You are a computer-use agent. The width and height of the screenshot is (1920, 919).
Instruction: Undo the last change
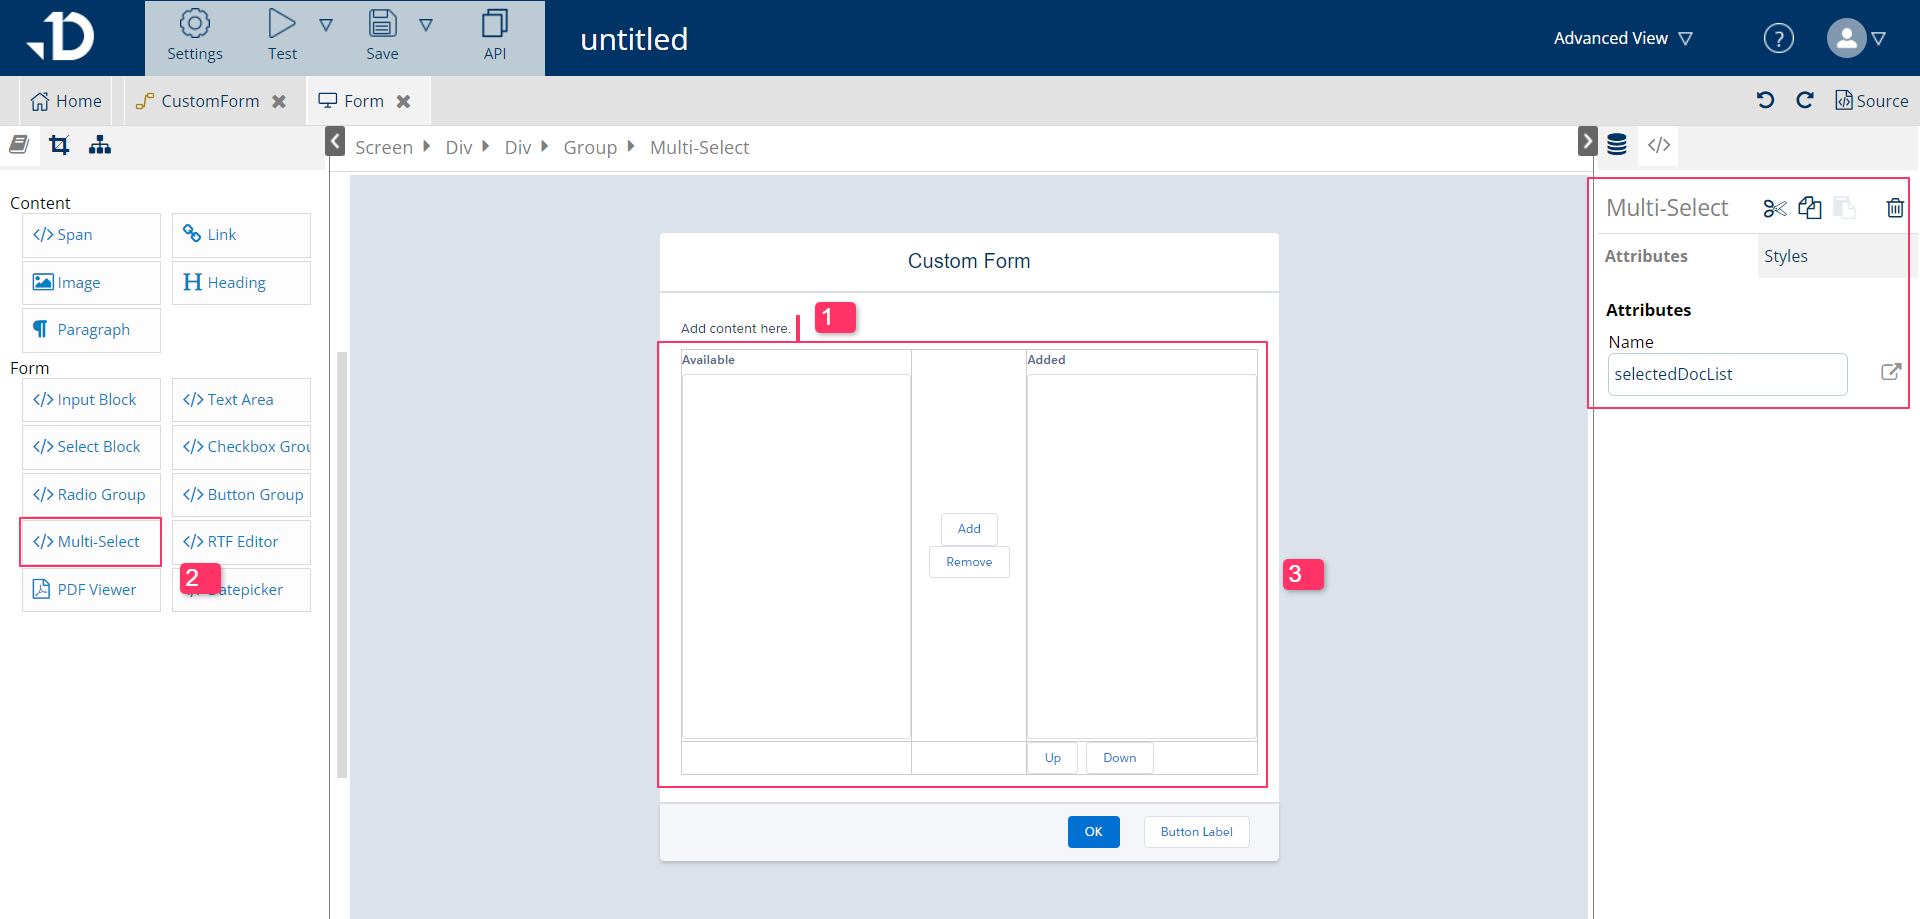click(x=1766, y=100)
